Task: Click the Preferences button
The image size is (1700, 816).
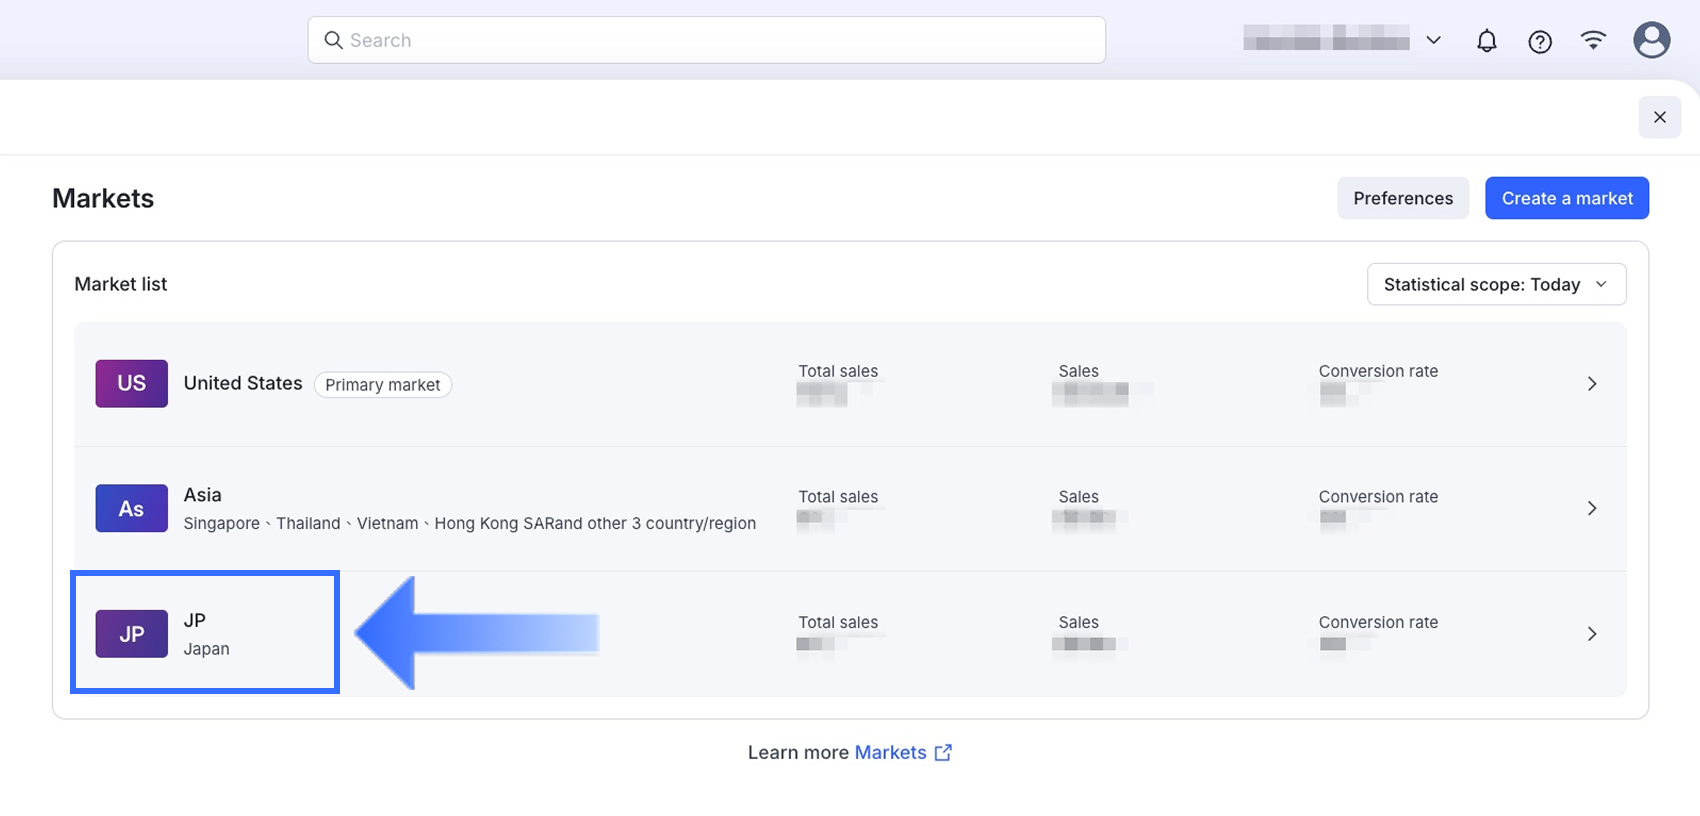Action: [1402, 198]
